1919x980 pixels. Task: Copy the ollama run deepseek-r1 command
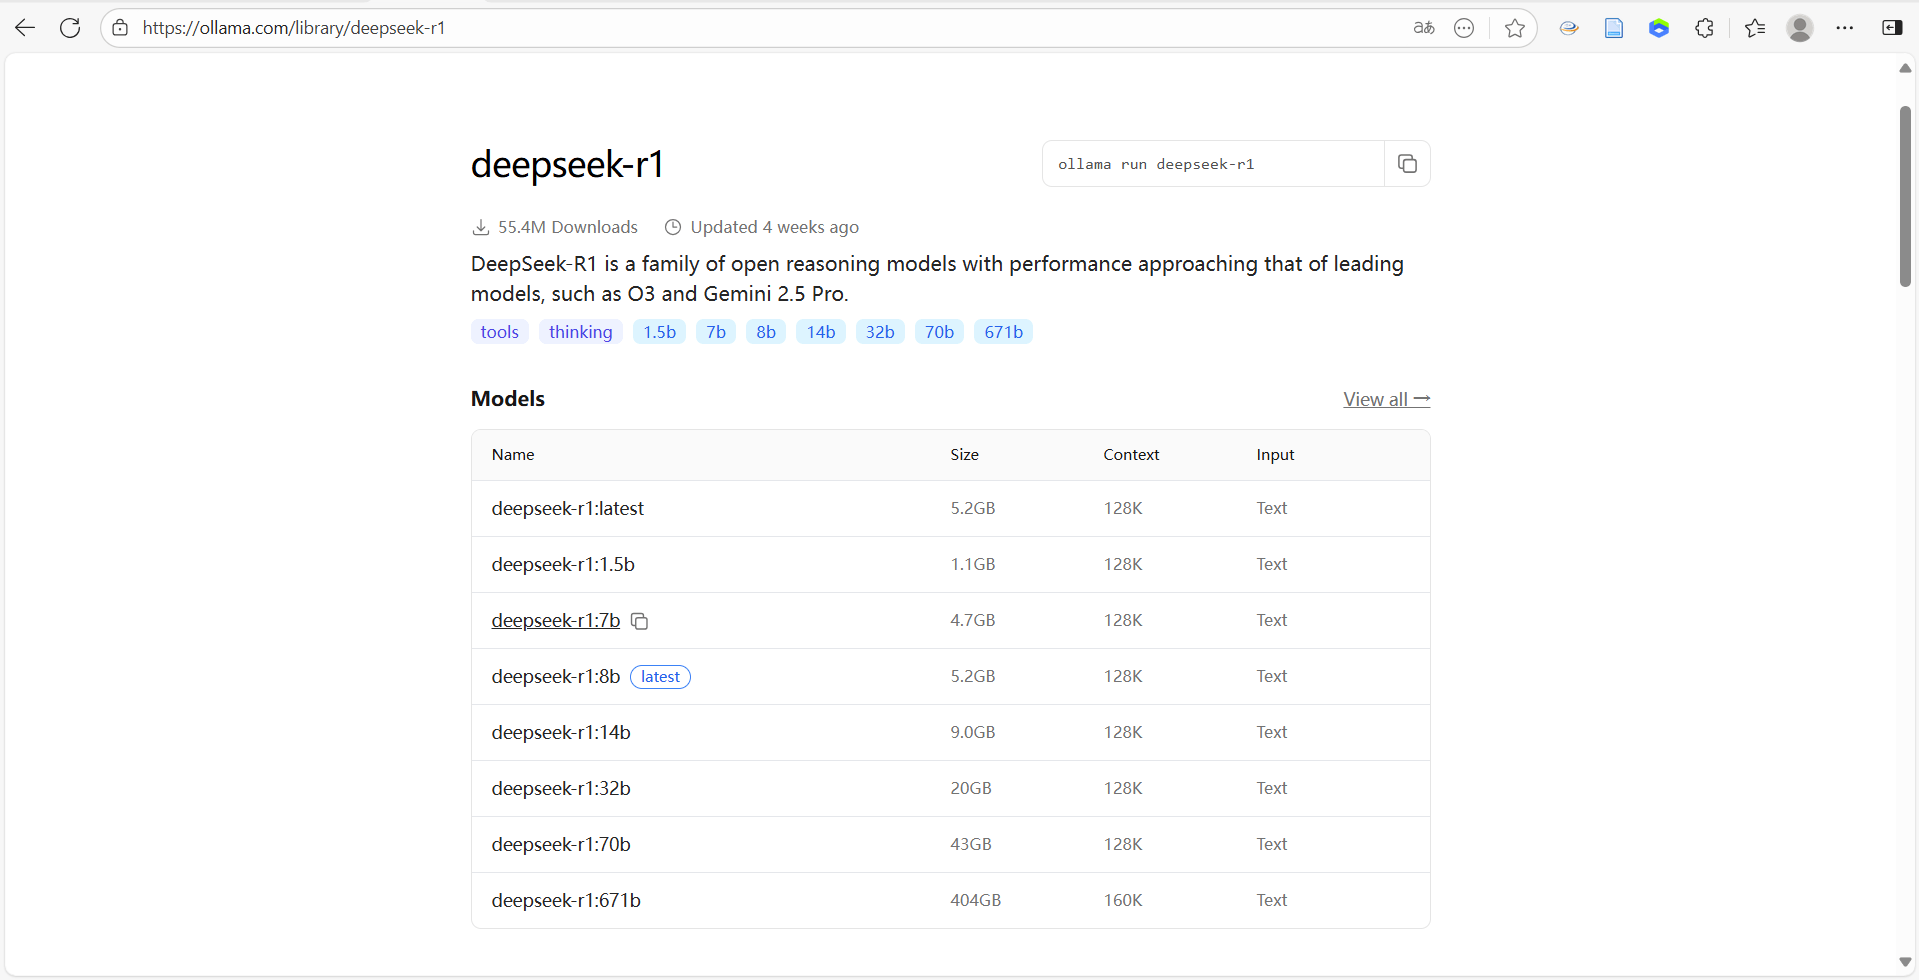(x=1407, y=163)
